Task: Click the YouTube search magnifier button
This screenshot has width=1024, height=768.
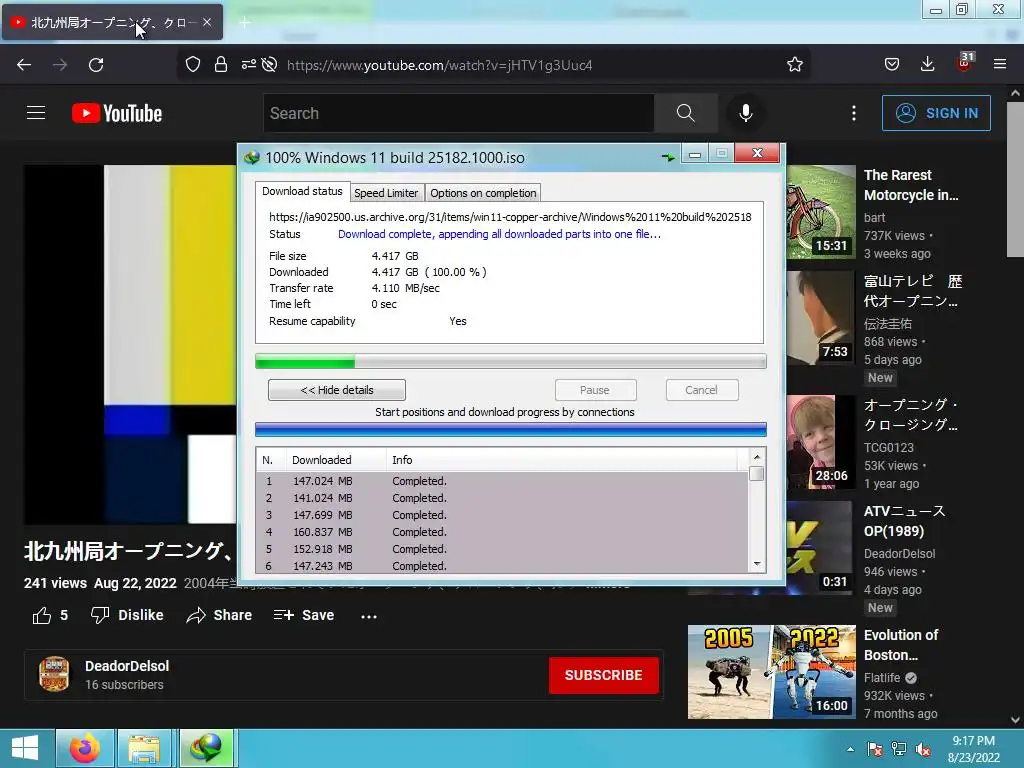Action: pyautogui.click(x=686, y=113)
